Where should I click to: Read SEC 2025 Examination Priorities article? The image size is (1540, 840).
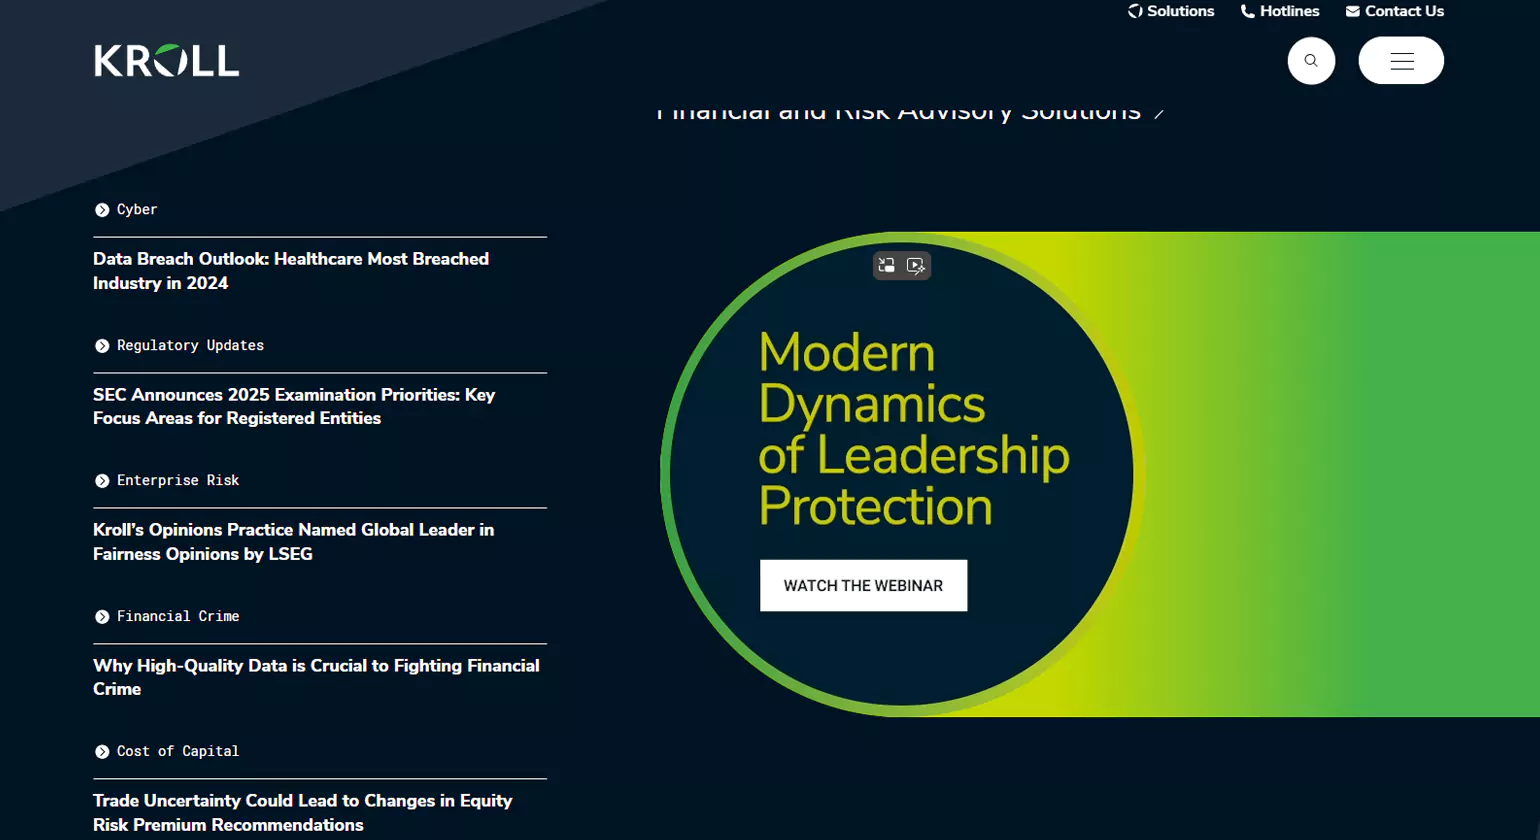pos(293,407)
